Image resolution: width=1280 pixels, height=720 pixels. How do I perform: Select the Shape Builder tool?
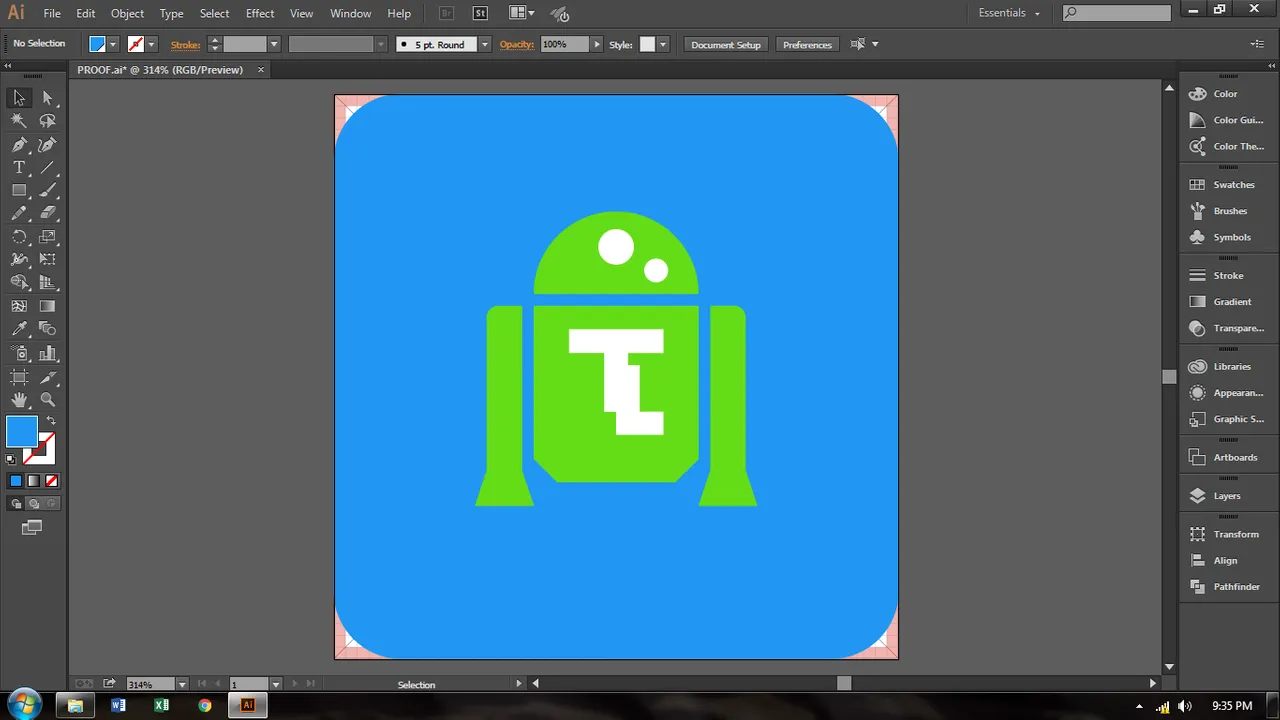(19, 283)
